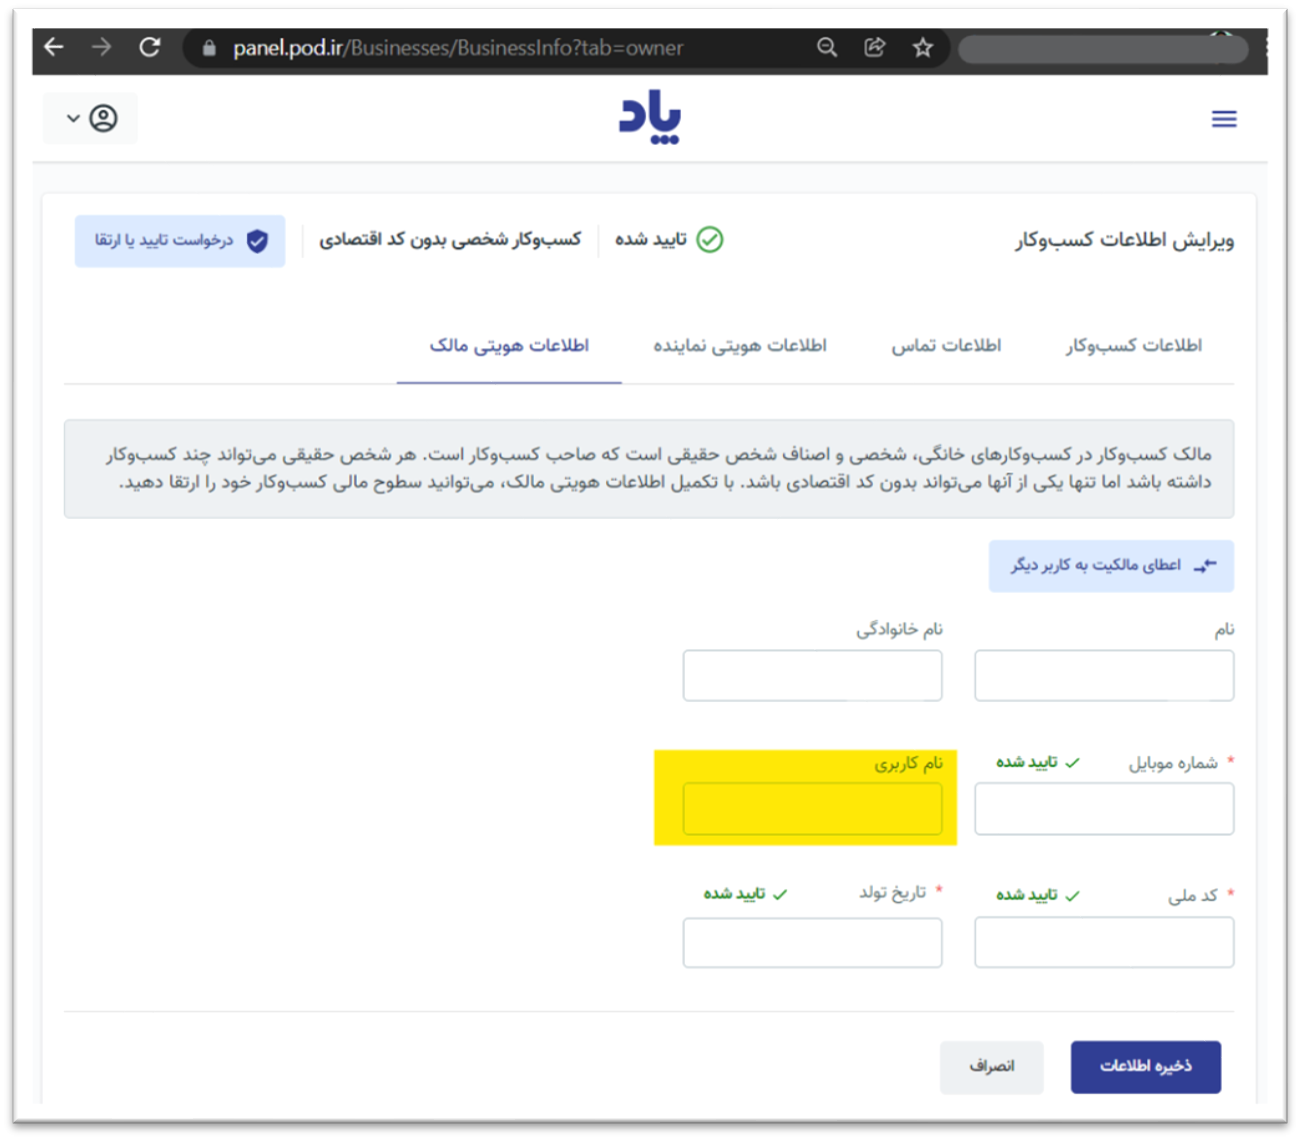Click the browser forward arrow

coord(101,47)
